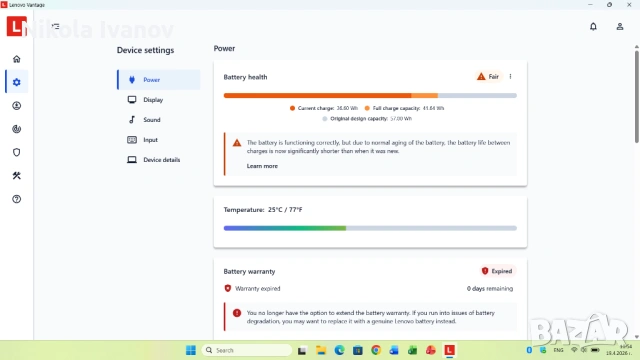Open the Home page in the sidebar
The image size is (640, 360).
[x=17, y=59]
